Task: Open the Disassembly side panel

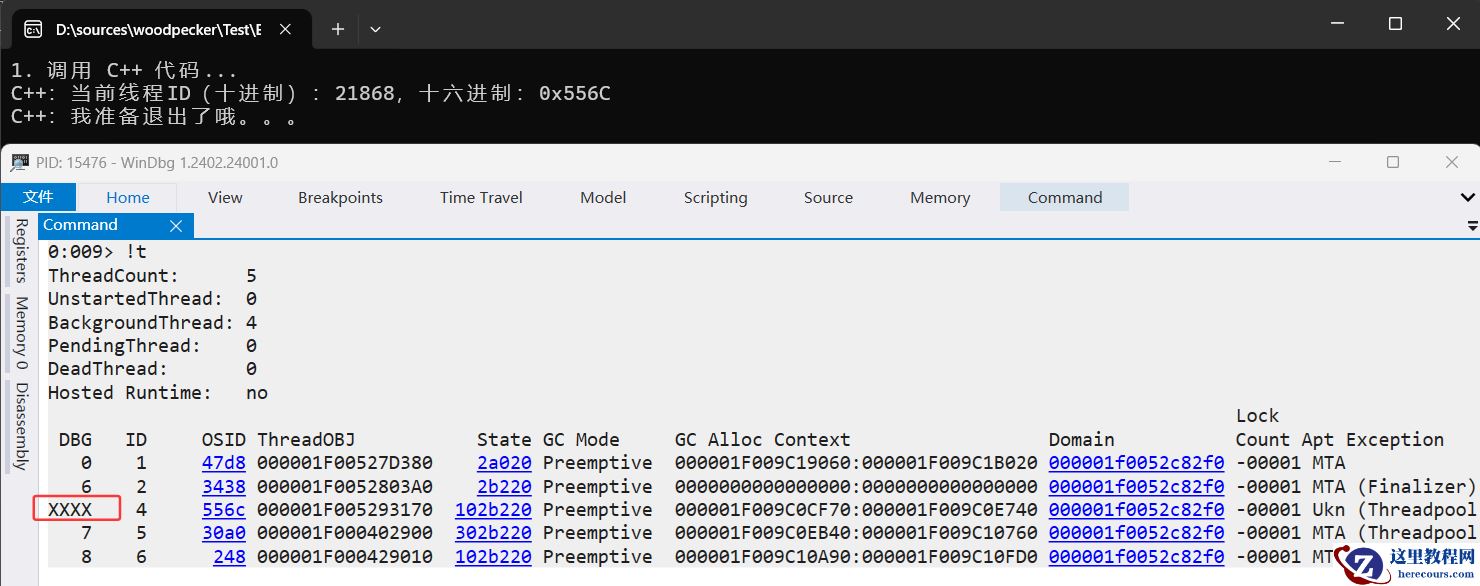Action: pos(21,425)
